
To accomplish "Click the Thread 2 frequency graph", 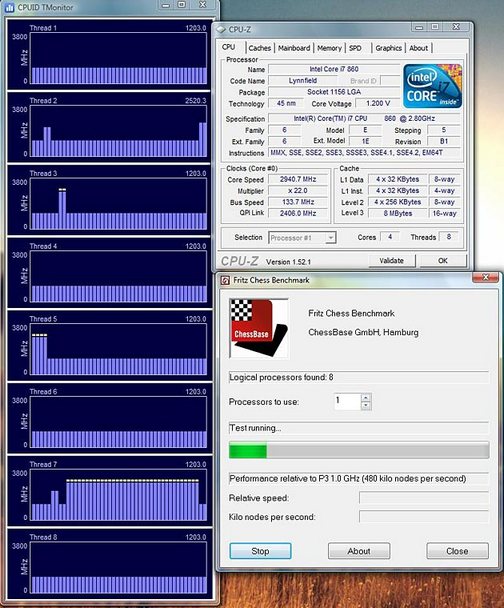I will pyautogui.click(x=118, y=131).
